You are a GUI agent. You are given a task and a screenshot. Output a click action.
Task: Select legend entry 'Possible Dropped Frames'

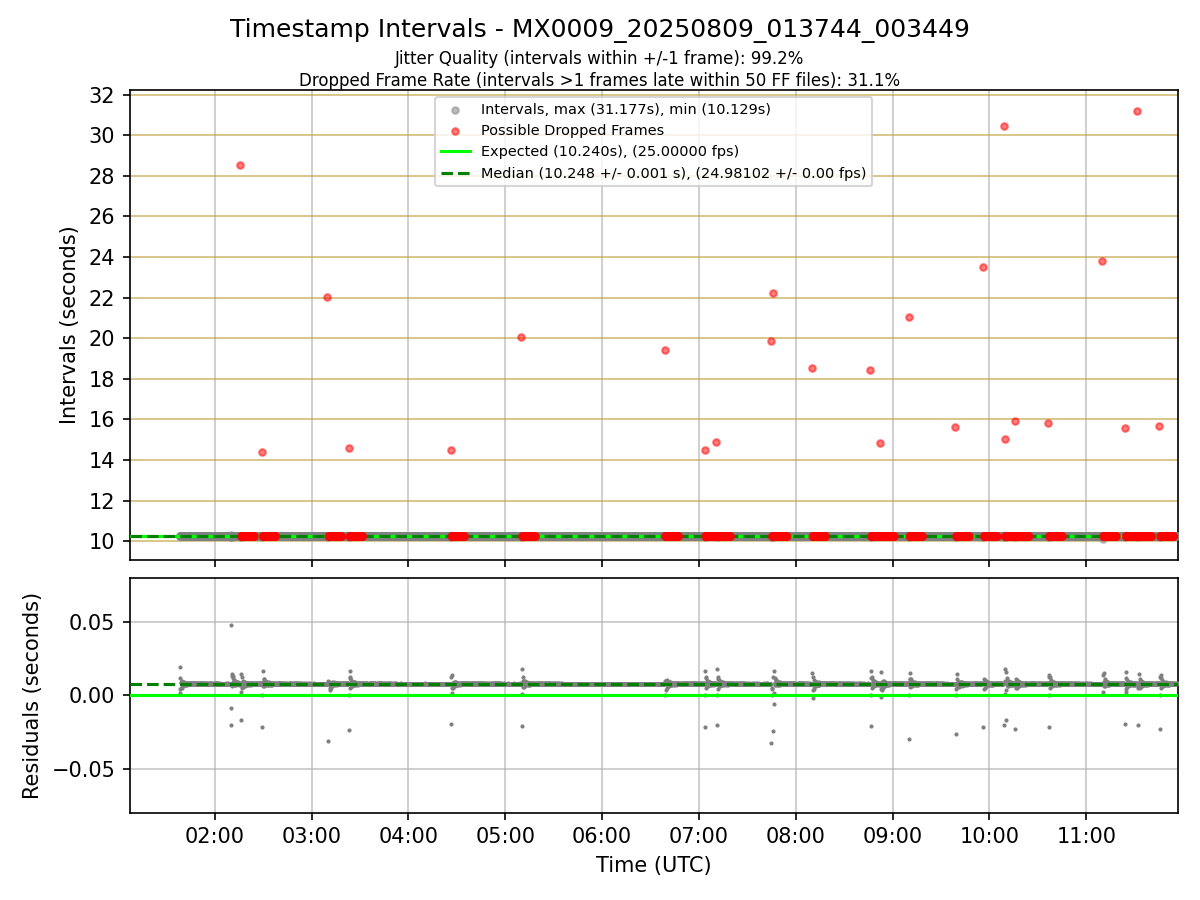click(571, 130)
